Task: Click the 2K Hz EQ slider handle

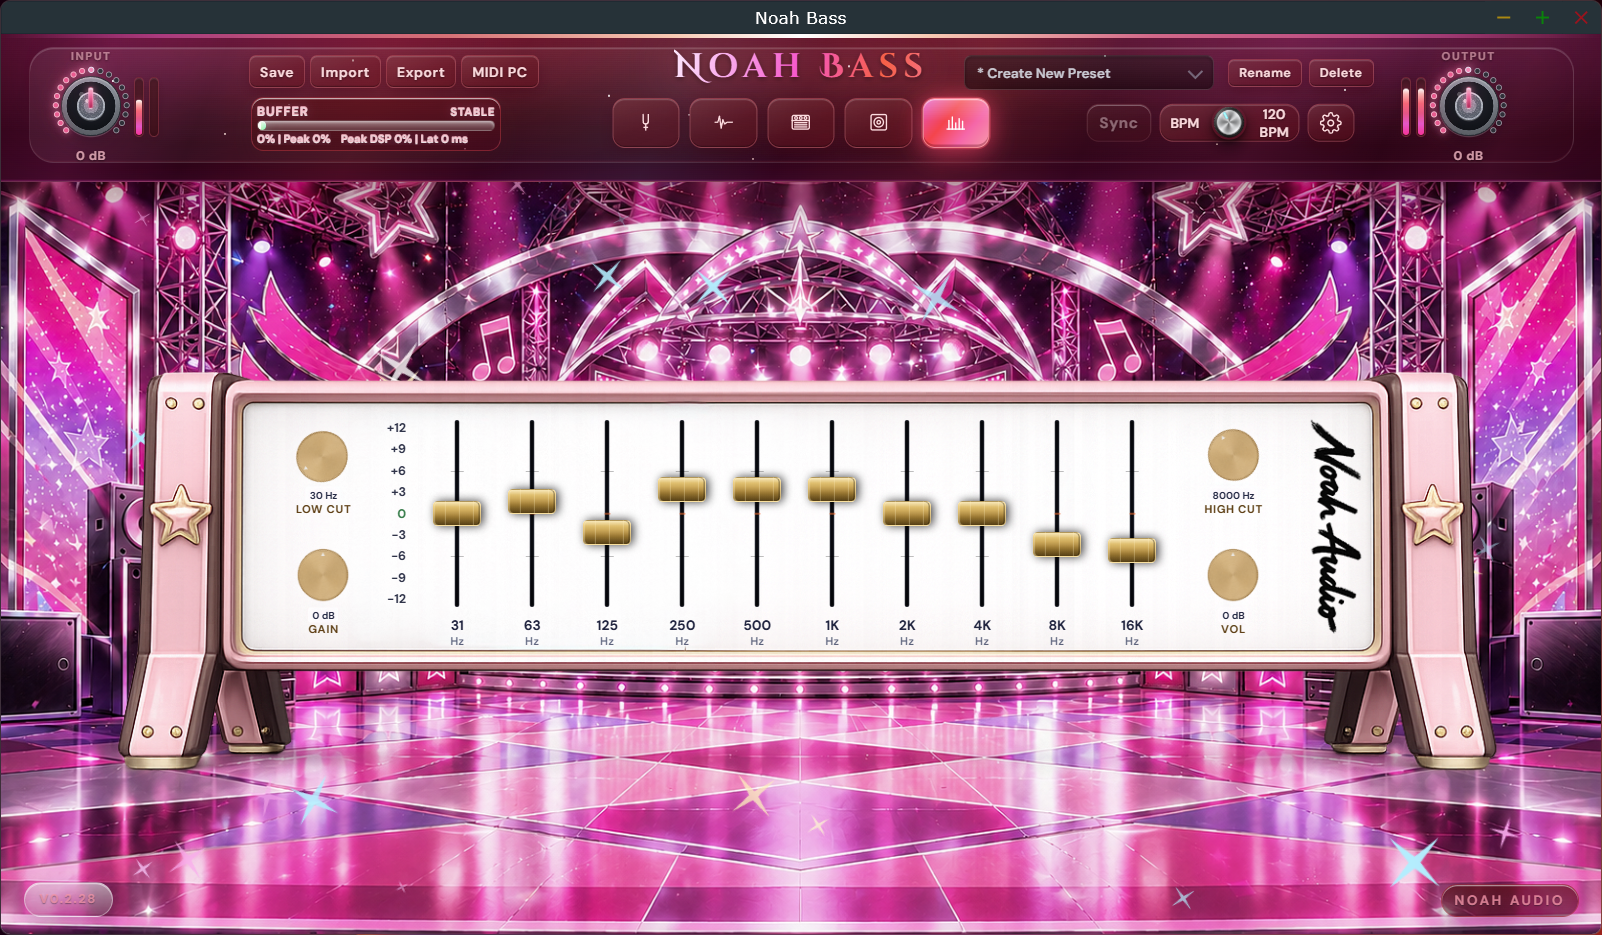Action: click(x=907, y=513)
